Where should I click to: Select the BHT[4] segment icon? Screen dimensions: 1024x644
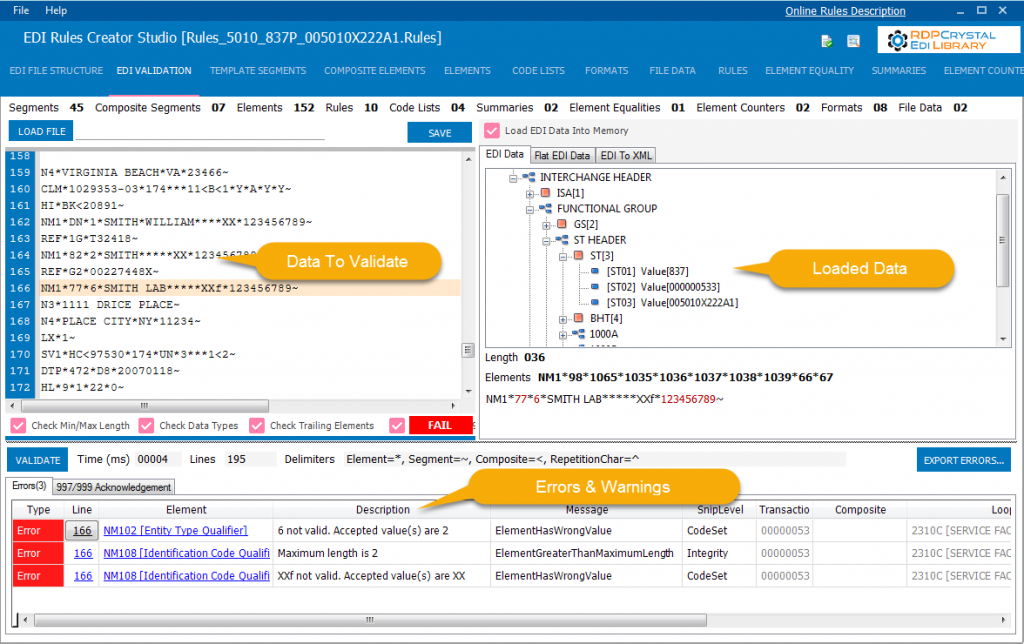[578, 317]
